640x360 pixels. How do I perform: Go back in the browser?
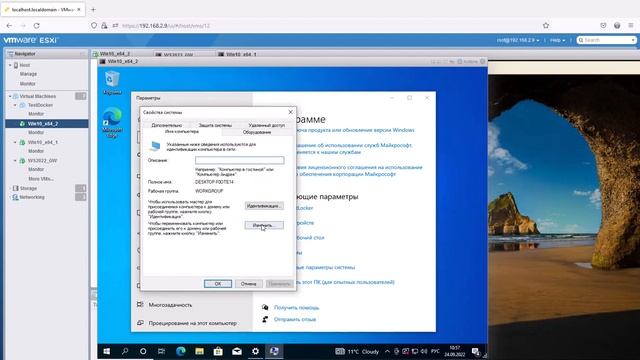(x=9, y=25)
